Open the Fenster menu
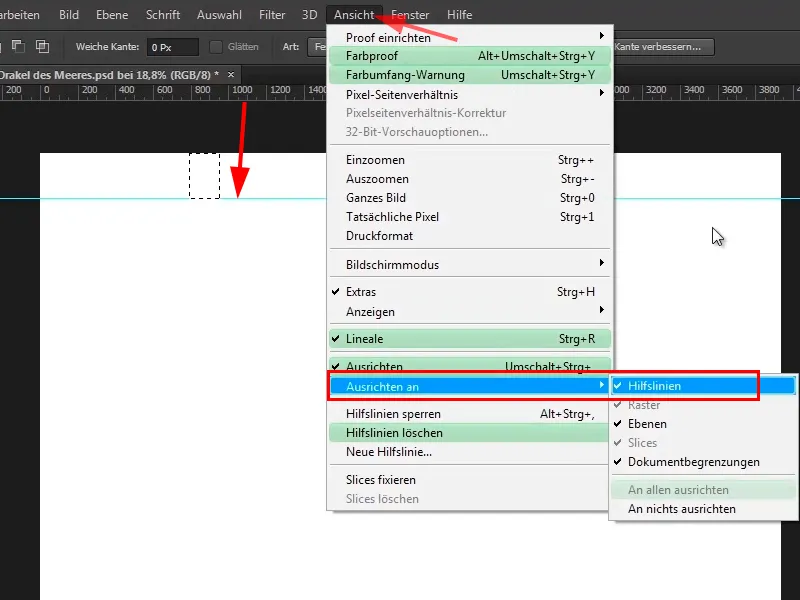The width and height of the screenshot is (800, 600). [x=410, y=15]
